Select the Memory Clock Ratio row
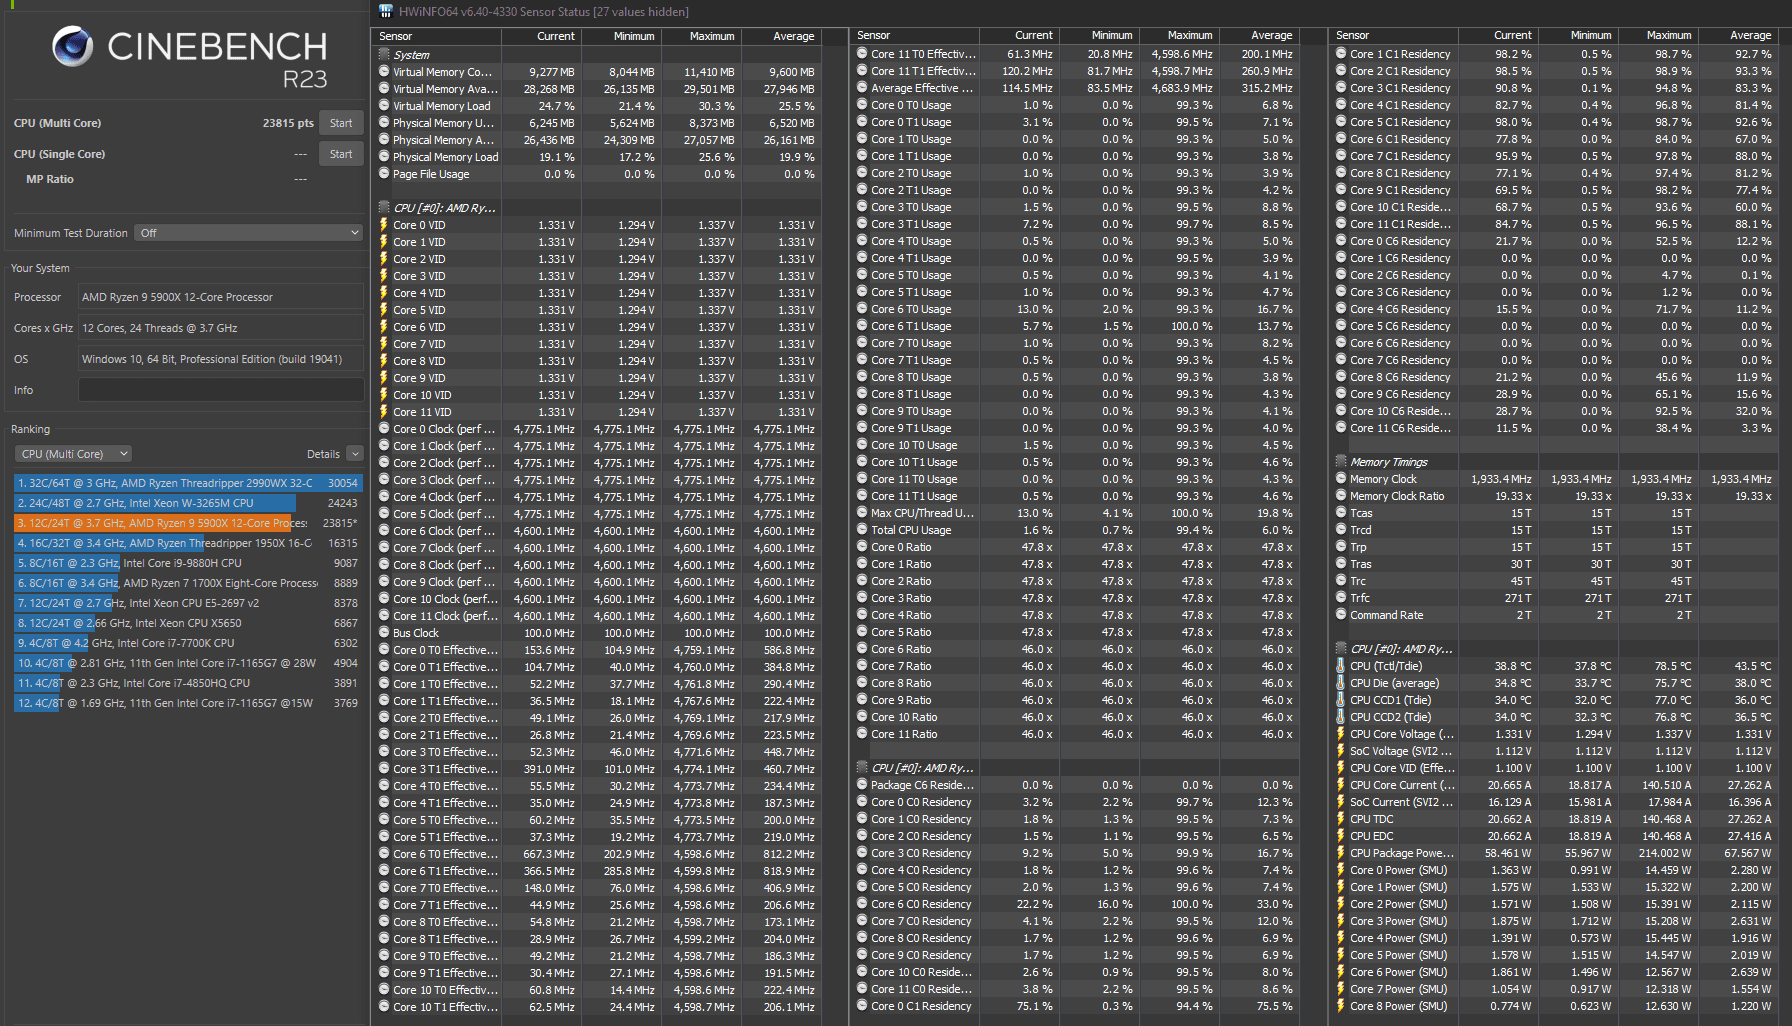1792x1026 pixels. click(x=1554, y=496)
